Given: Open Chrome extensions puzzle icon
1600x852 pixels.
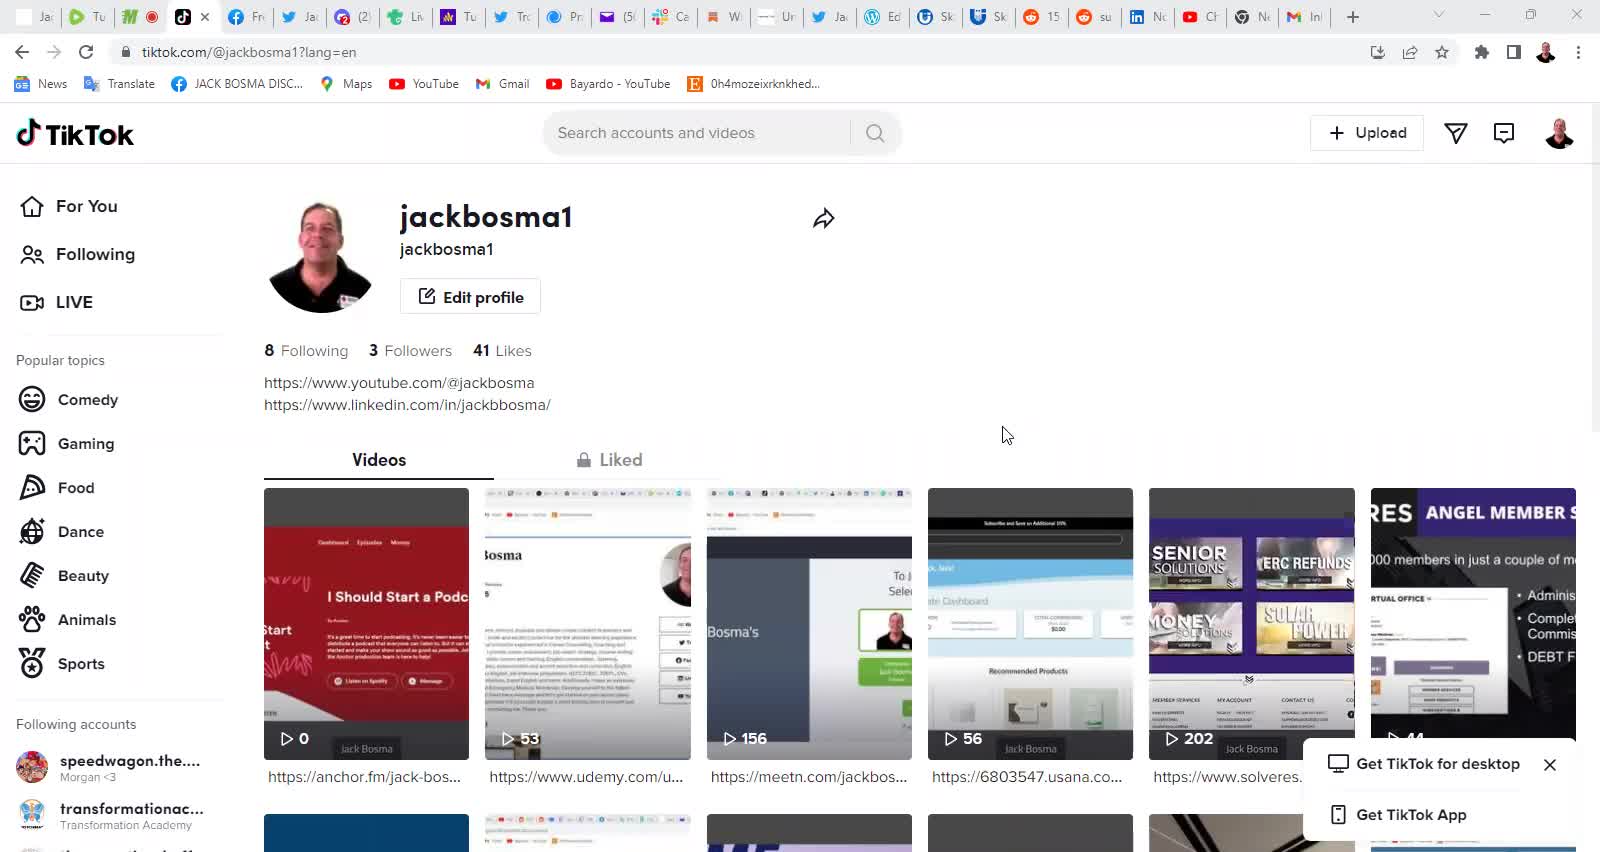Looking at the screenshot, I should click(x=1482, y=52).
